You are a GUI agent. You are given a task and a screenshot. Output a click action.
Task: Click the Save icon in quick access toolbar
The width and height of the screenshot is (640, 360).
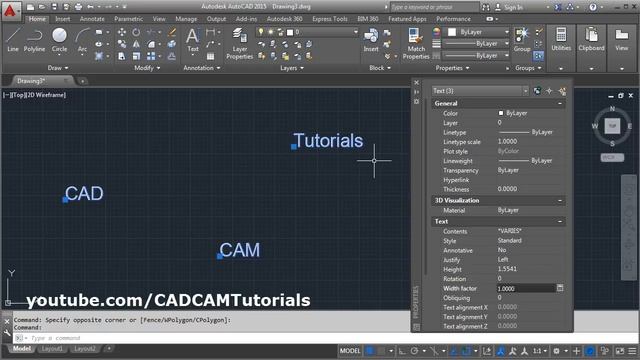(54, 7)
